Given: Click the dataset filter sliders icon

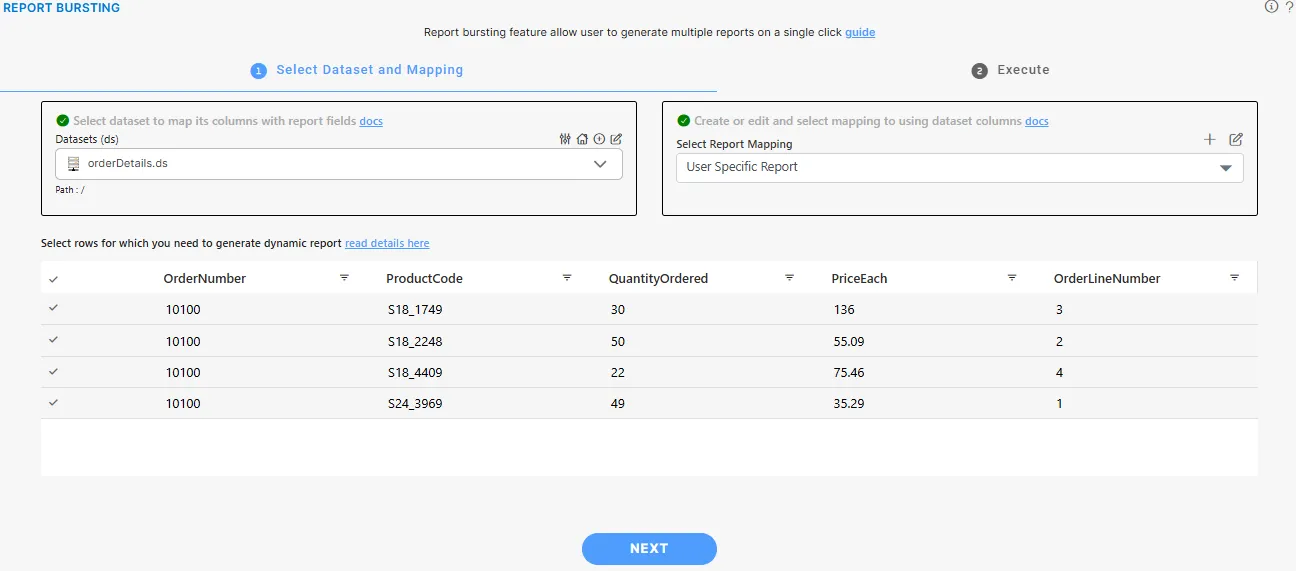Looking at the screenshot, I should [565, 139].
